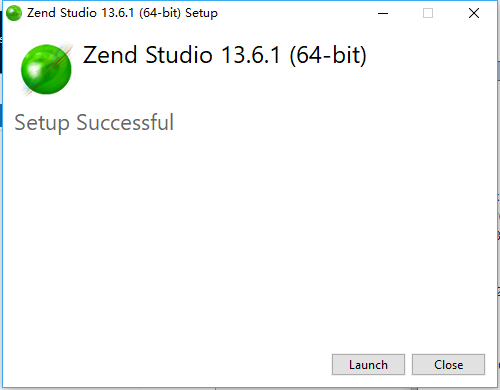Click the window title "Zend Studio 13.6.1 (64-bit) Setup"
Image resolution: width=500 pixels, height=390 pixels.
[x=122, y=13]
